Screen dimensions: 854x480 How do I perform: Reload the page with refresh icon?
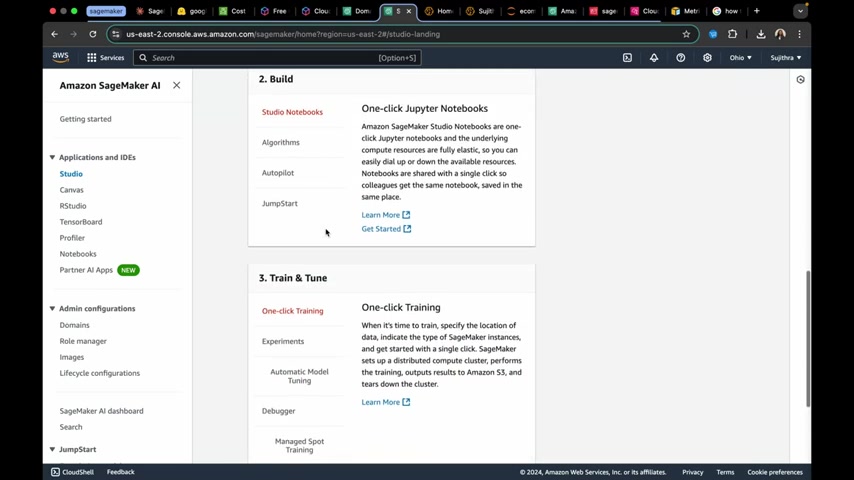pyautogui.click(x=93, y=34)
